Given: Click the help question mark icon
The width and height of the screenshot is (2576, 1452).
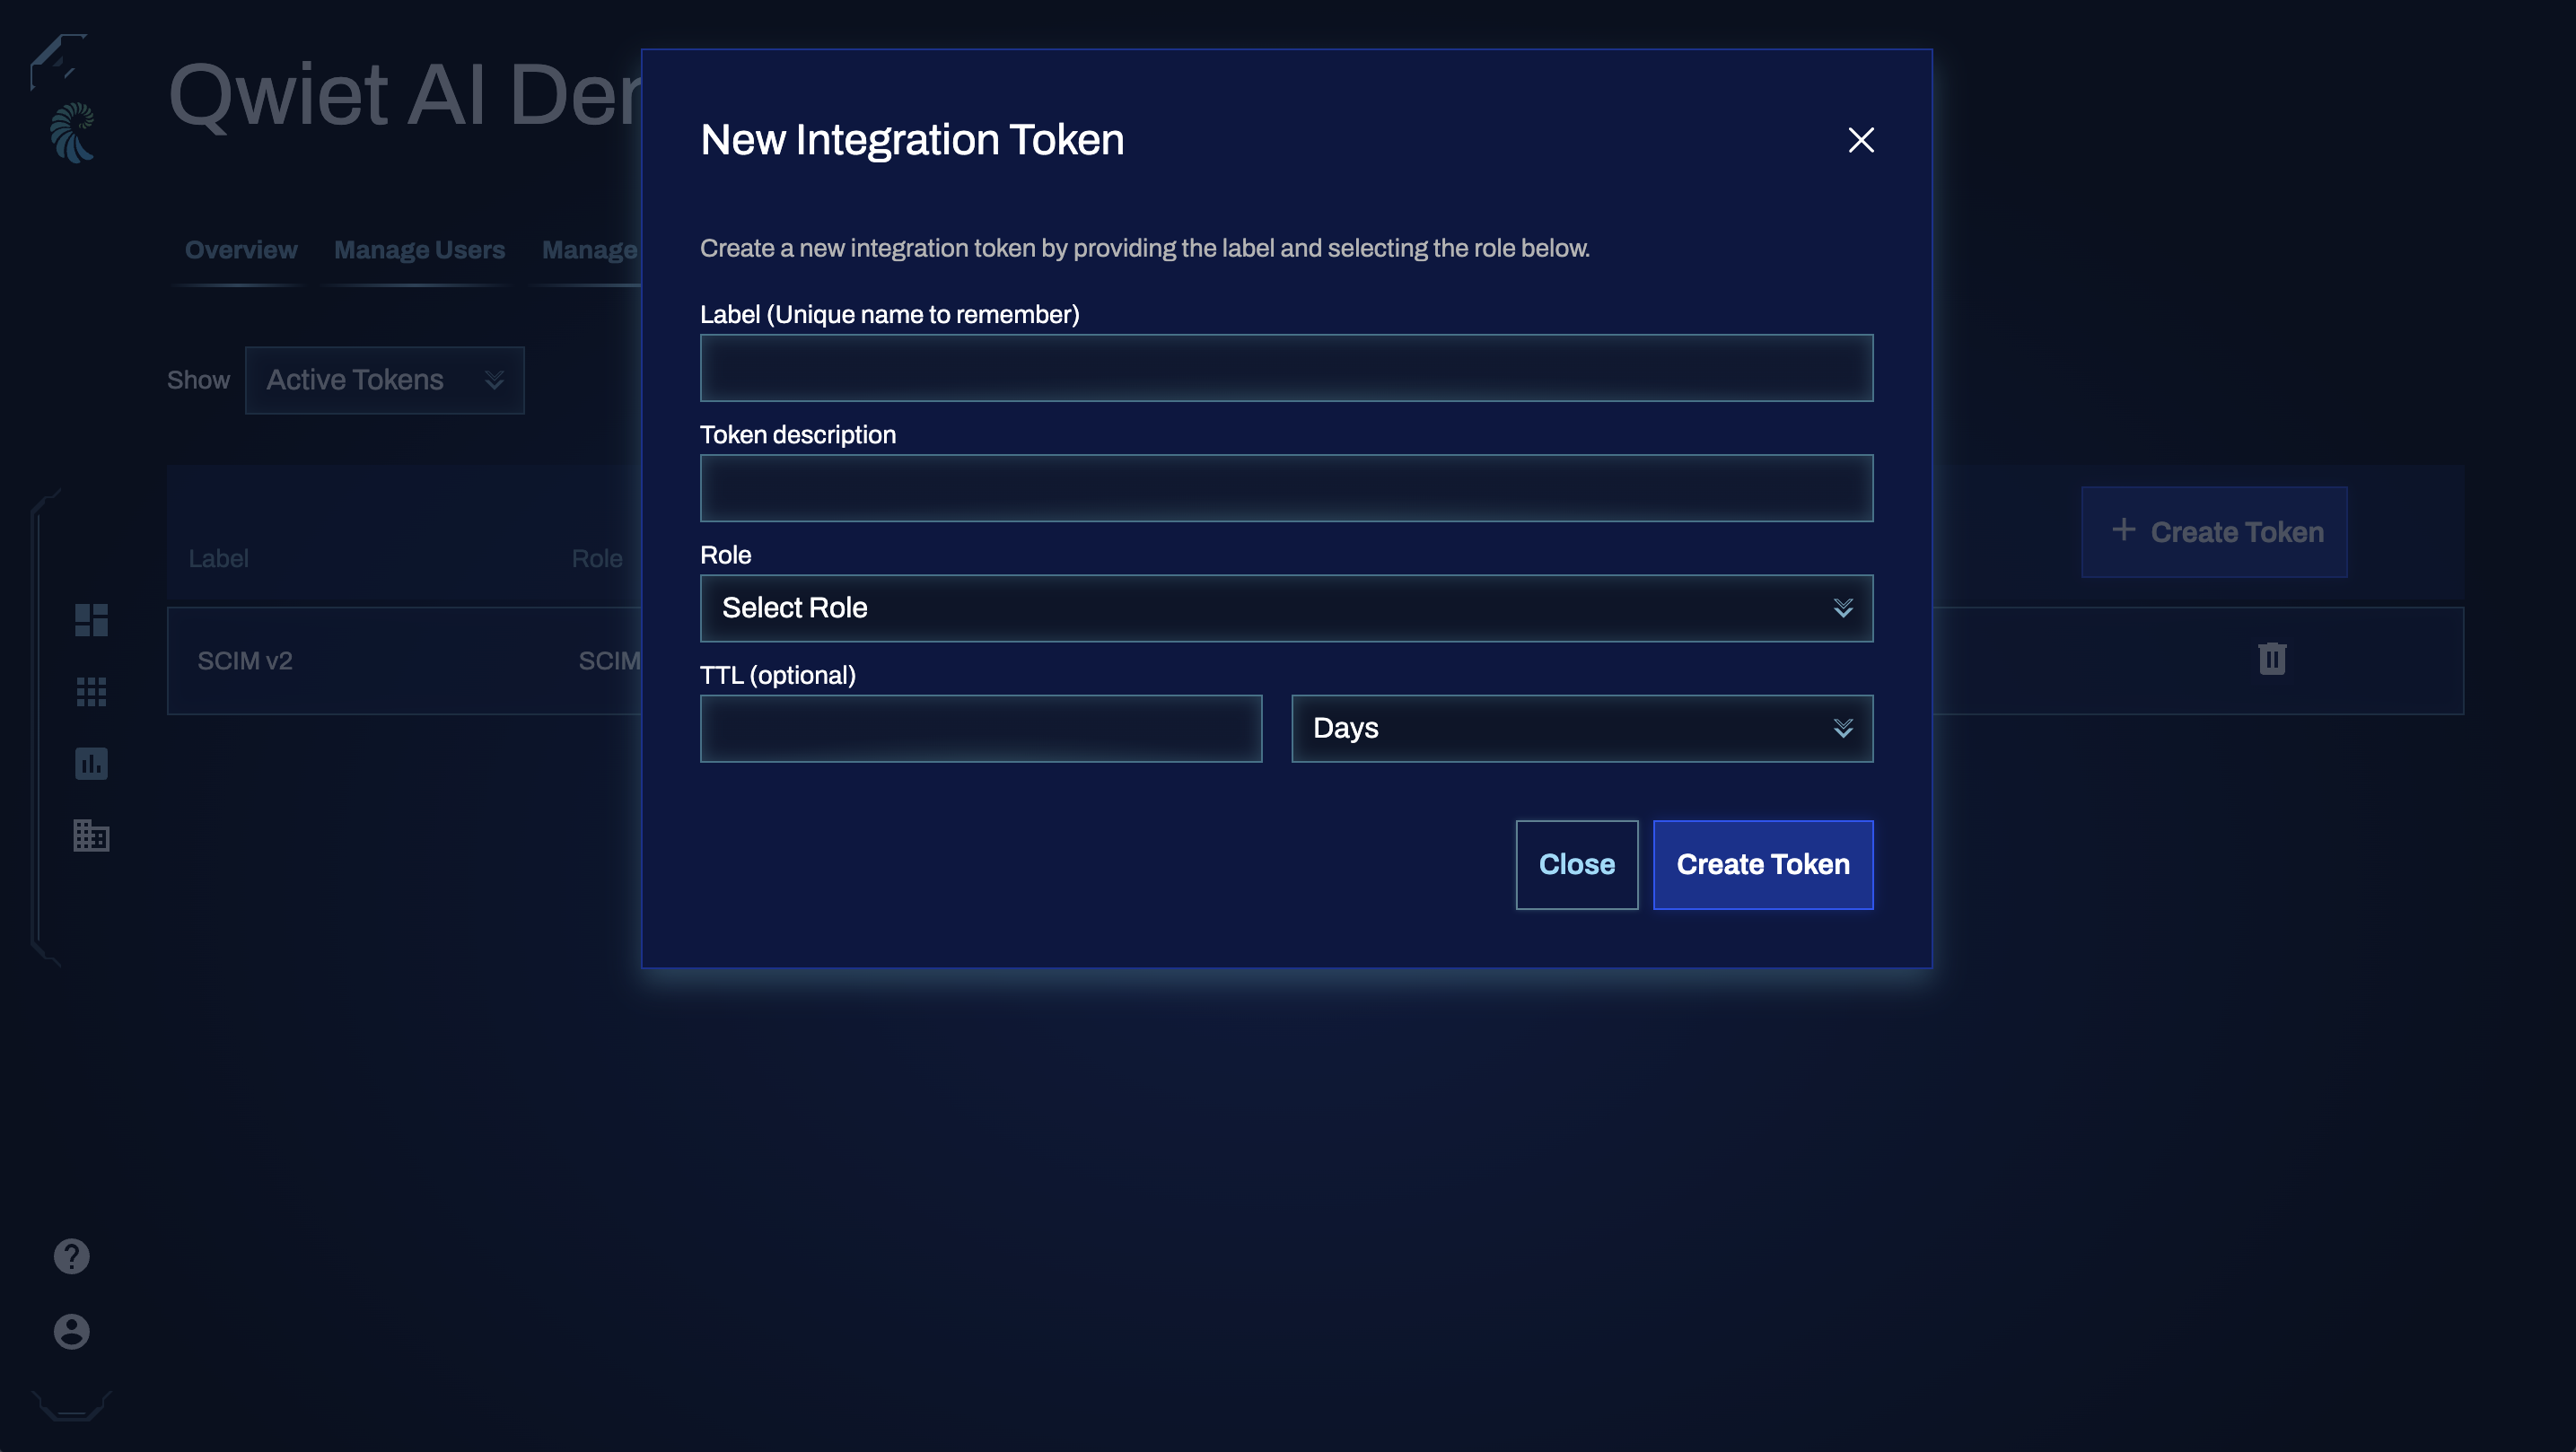Looking at the screenshot, I should [71, 1257].
